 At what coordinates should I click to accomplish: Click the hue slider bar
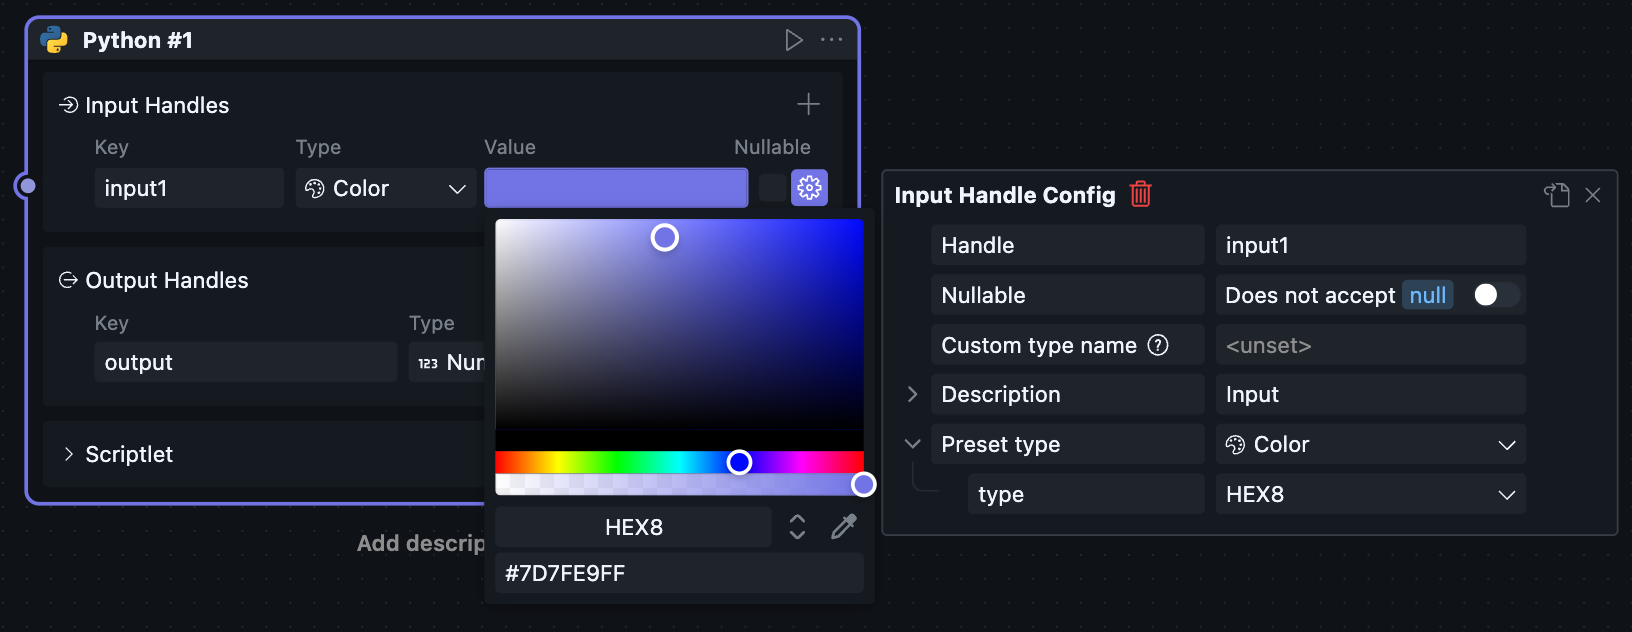600,462
